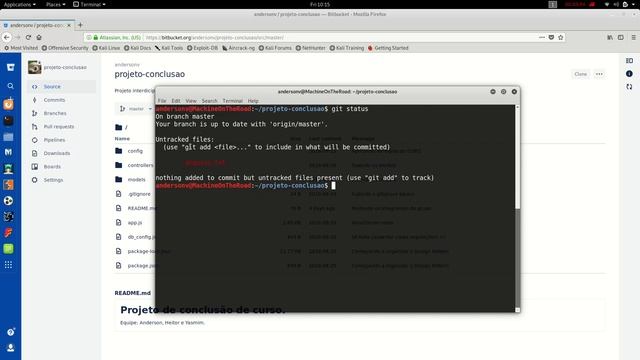Viewport: 640px width, 360px height.
Task: Open the Files folder icon in dock
Action: coord(8,137)
